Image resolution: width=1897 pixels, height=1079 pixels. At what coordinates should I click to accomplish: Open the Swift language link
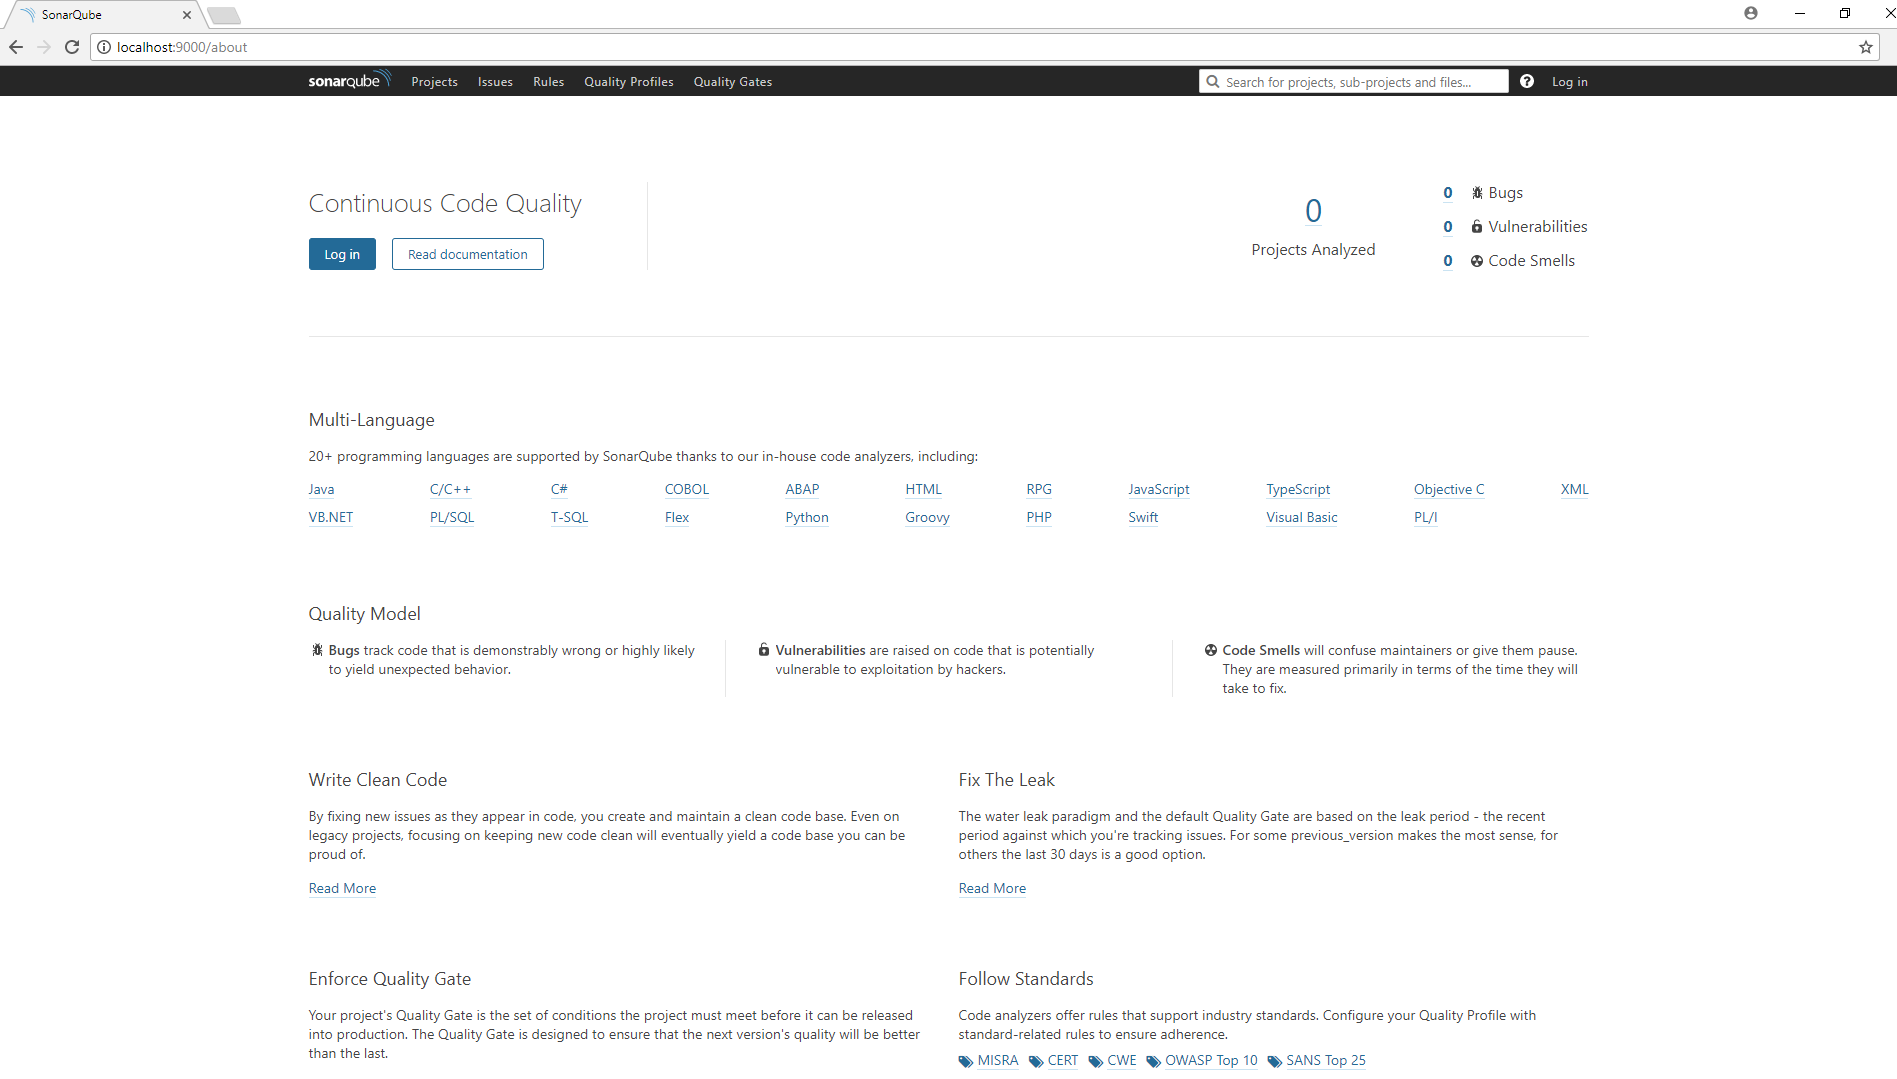tap(1143, 517)
